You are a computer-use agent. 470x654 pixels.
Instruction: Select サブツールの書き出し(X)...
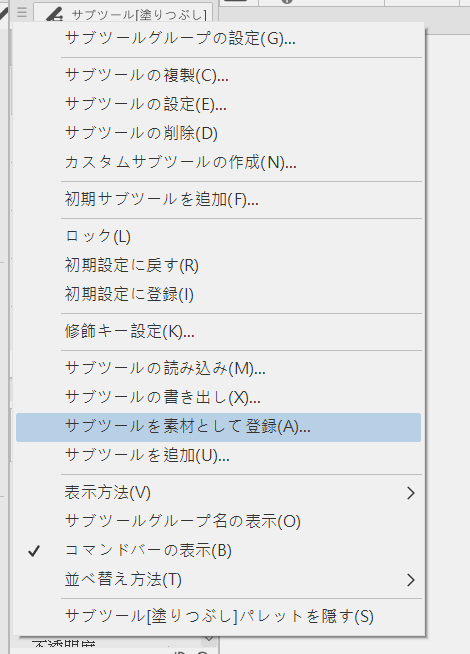point(219,397)
